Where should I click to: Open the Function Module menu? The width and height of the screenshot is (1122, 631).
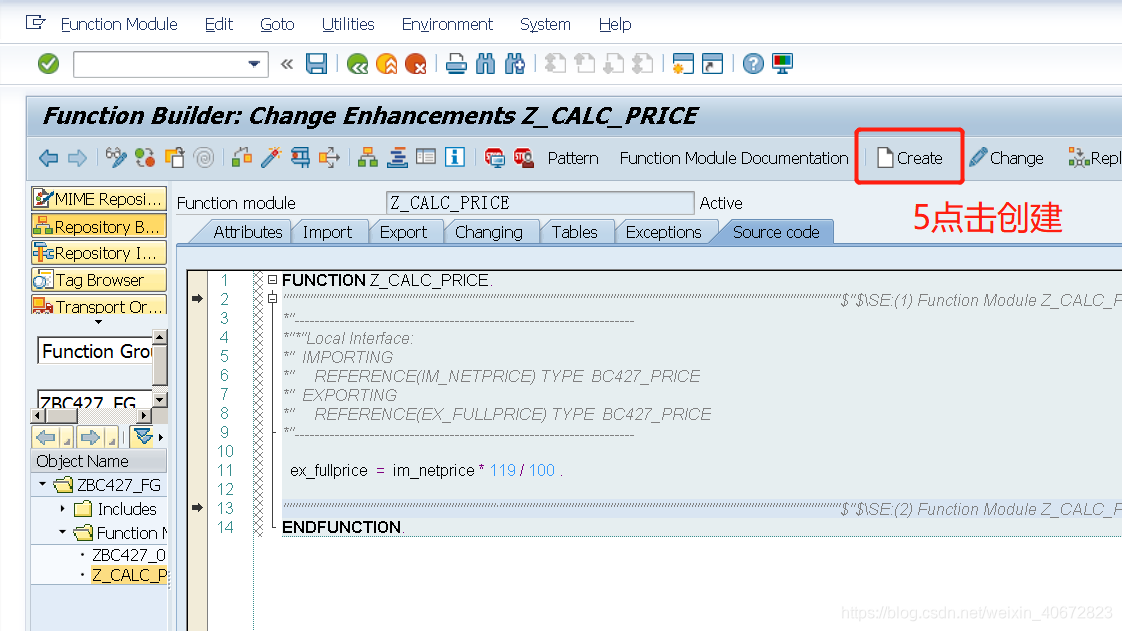point(119,24)
